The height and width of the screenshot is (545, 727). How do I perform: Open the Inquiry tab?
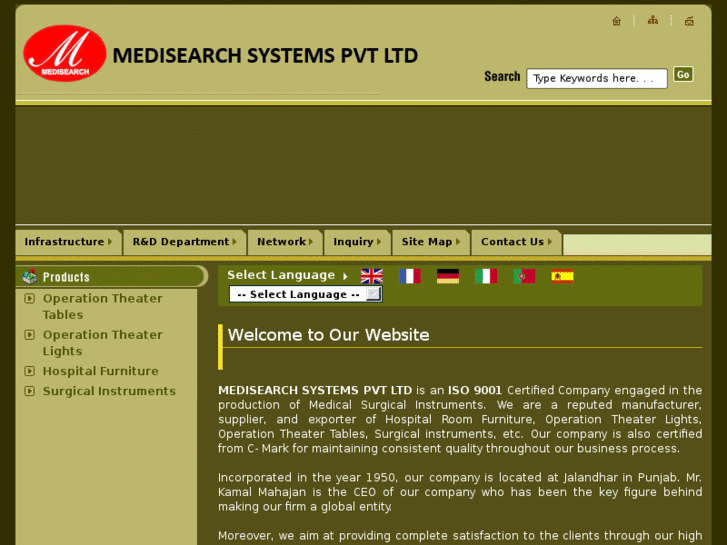point(357,242)
